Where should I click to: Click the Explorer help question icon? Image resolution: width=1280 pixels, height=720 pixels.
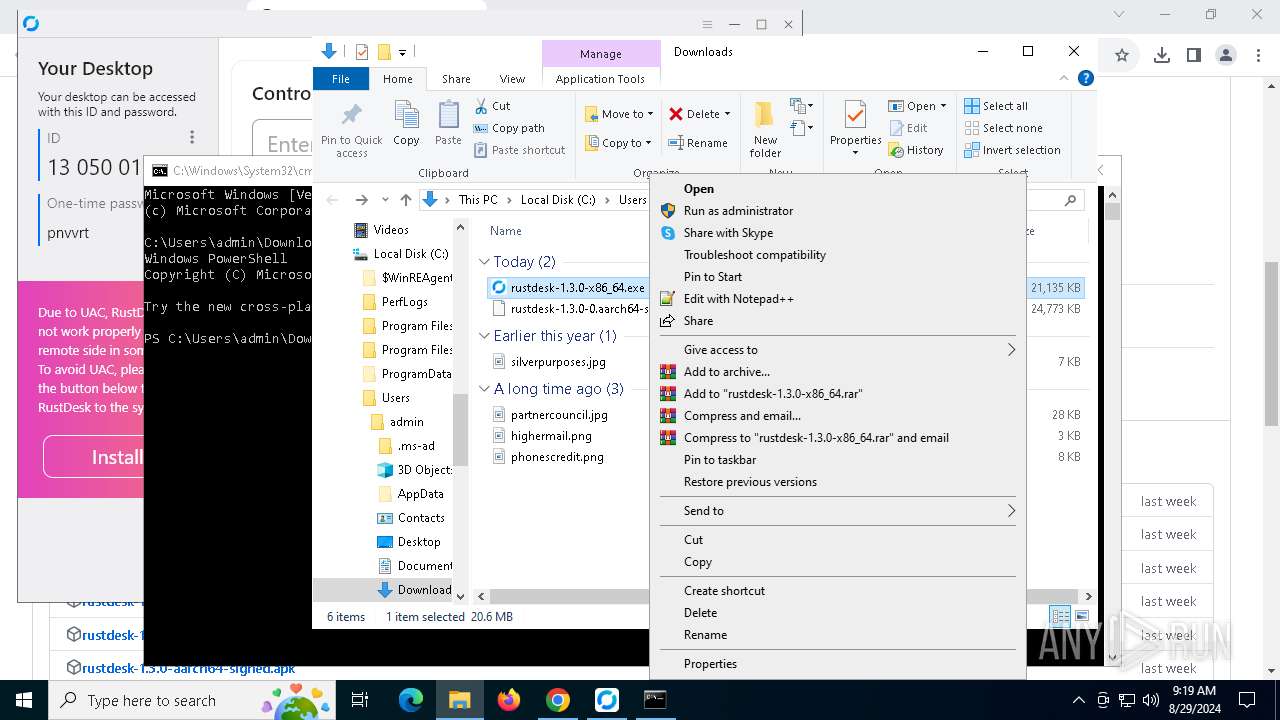1085,78
